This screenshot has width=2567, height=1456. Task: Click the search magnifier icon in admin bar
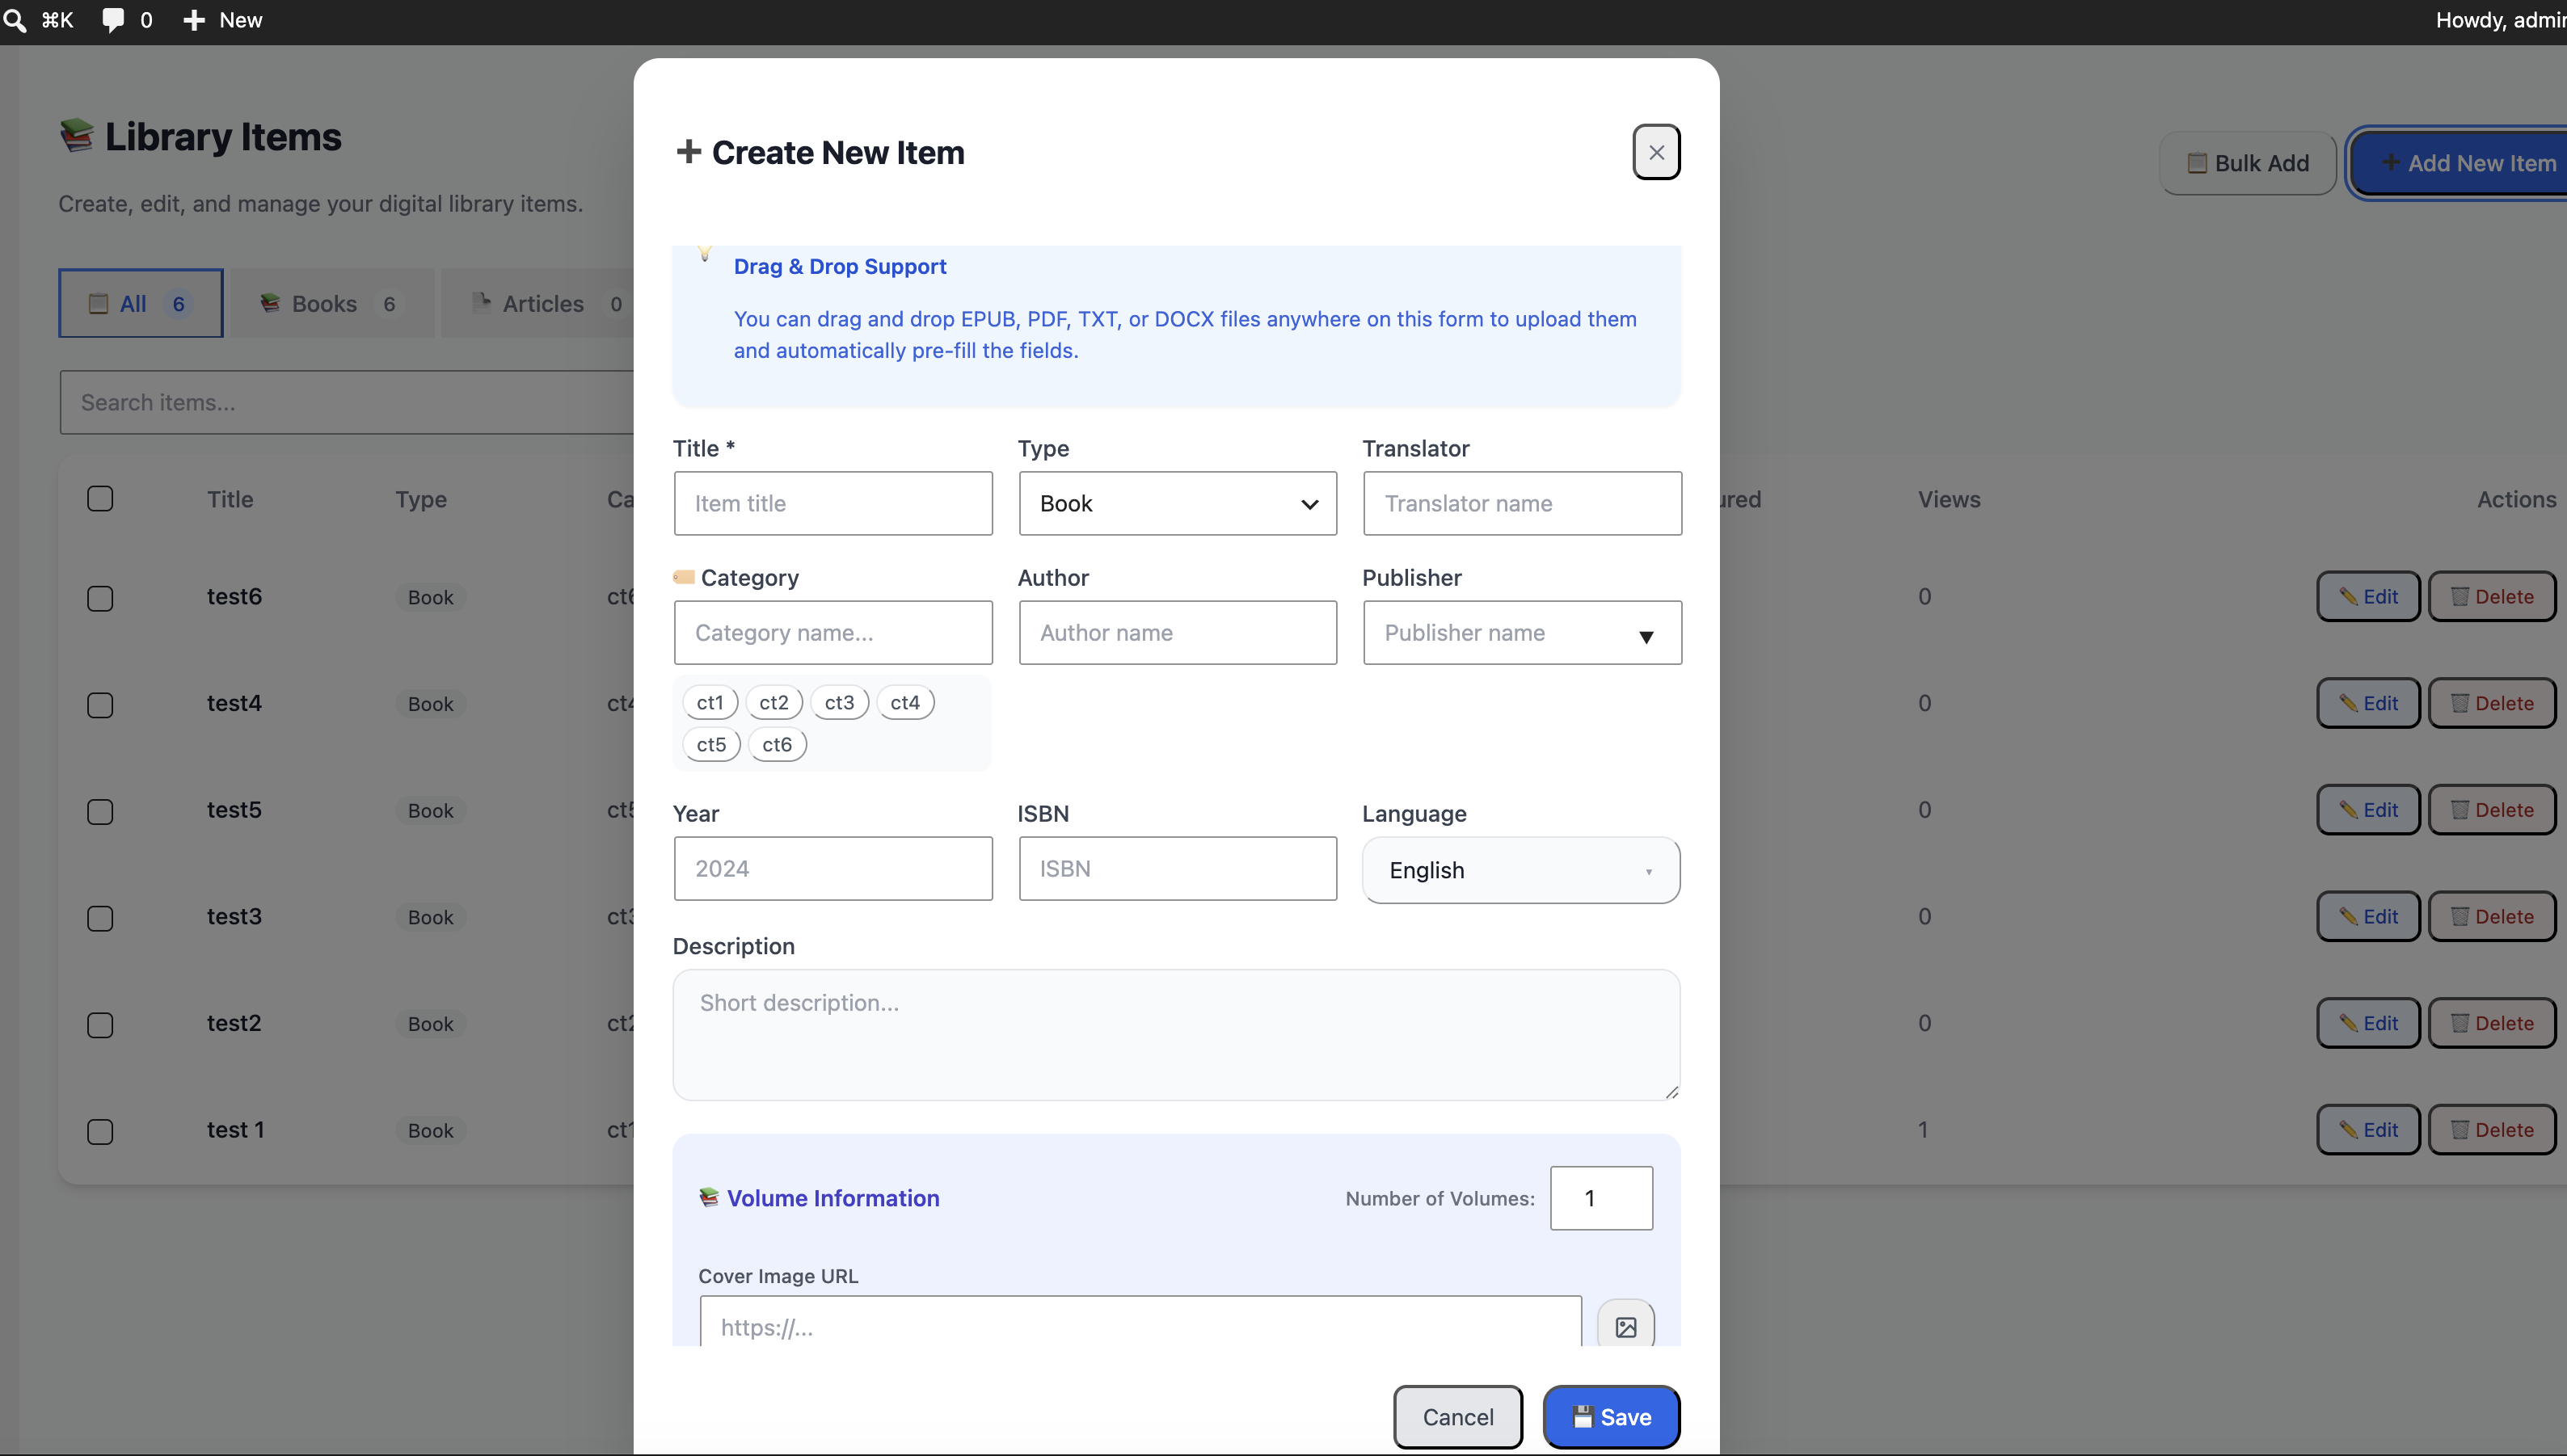click(x=14, y=20)
